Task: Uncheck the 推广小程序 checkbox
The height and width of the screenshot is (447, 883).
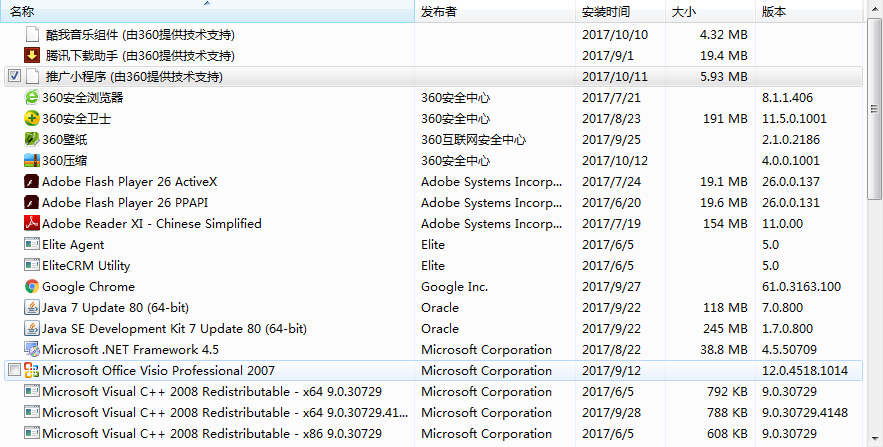Action: [15, 76]
